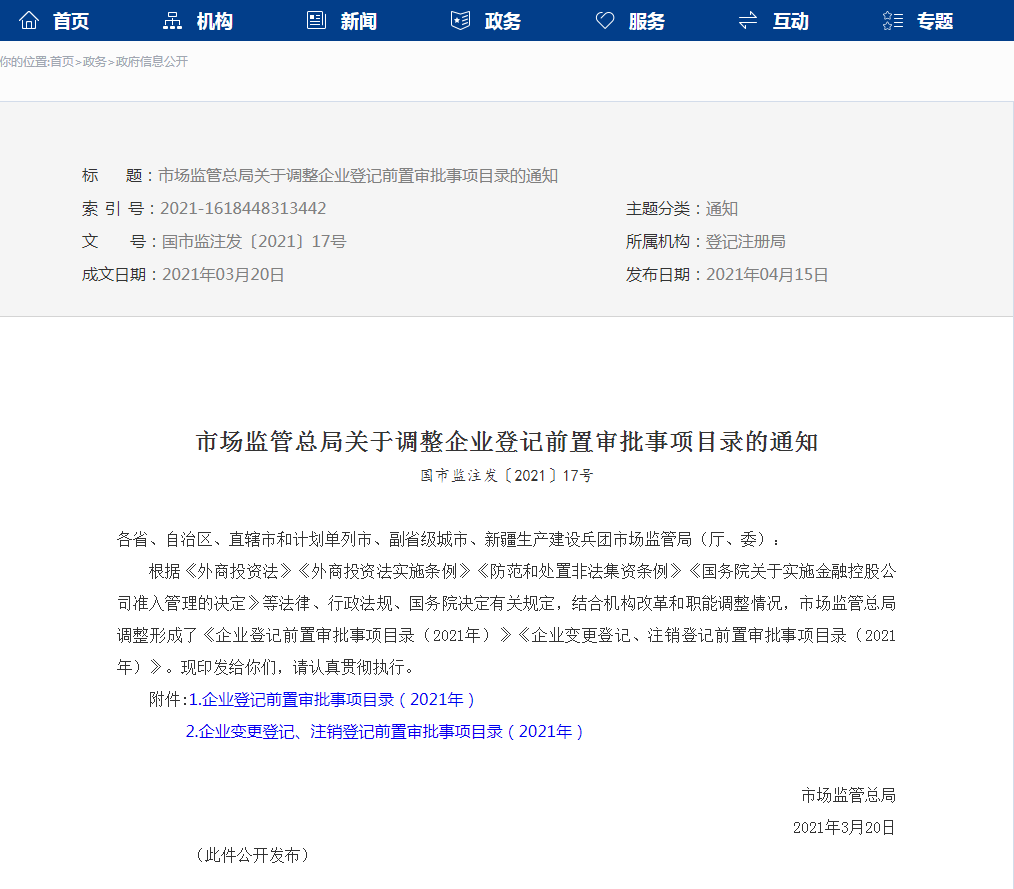Open the 互动 menu item
This screenshot has width=1014, height=889.
[x=791, y=21]
